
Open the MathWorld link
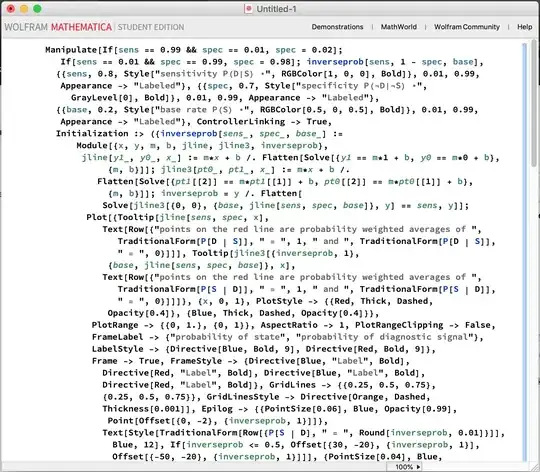pos(398,27)
